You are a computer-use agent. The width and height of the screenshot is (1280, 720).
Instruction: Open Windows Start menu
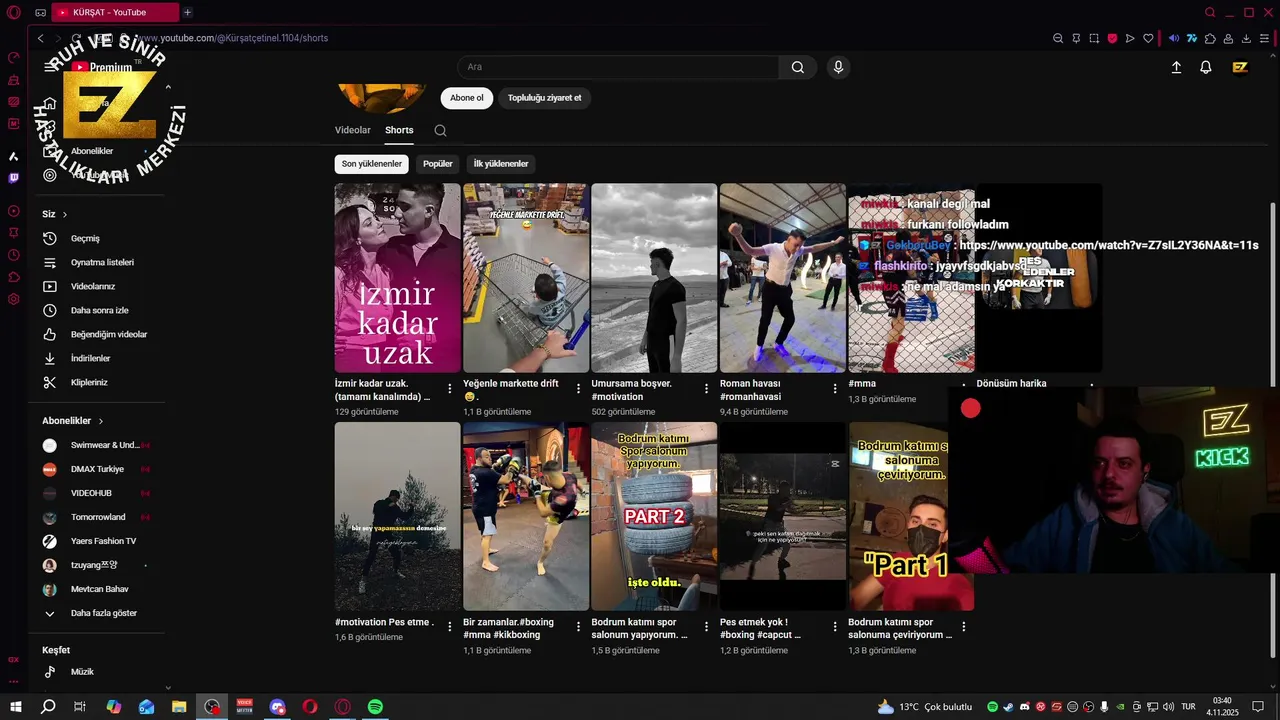coord(15,706)
